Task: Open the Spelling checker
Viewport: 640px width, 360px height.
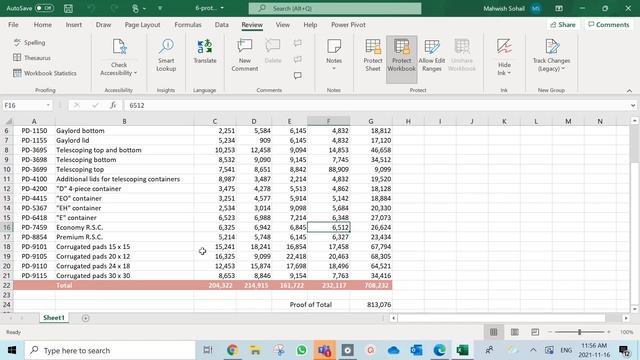Action: point(29,42)
